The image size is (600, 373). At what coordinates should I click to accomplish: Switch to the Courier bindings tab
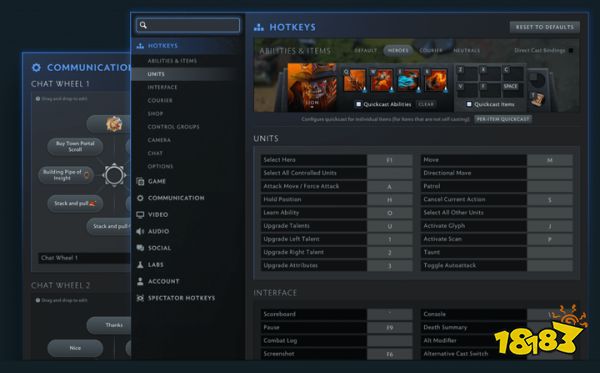(x=431, y=50)
